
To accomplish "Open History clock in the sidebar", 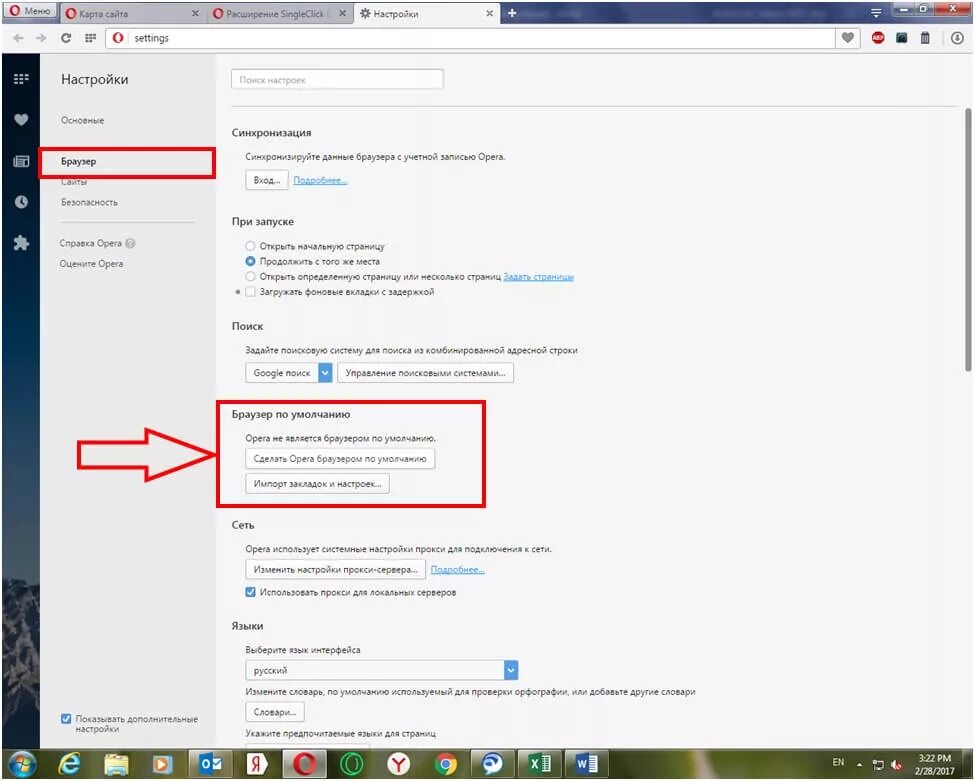I will click(21, 202).
